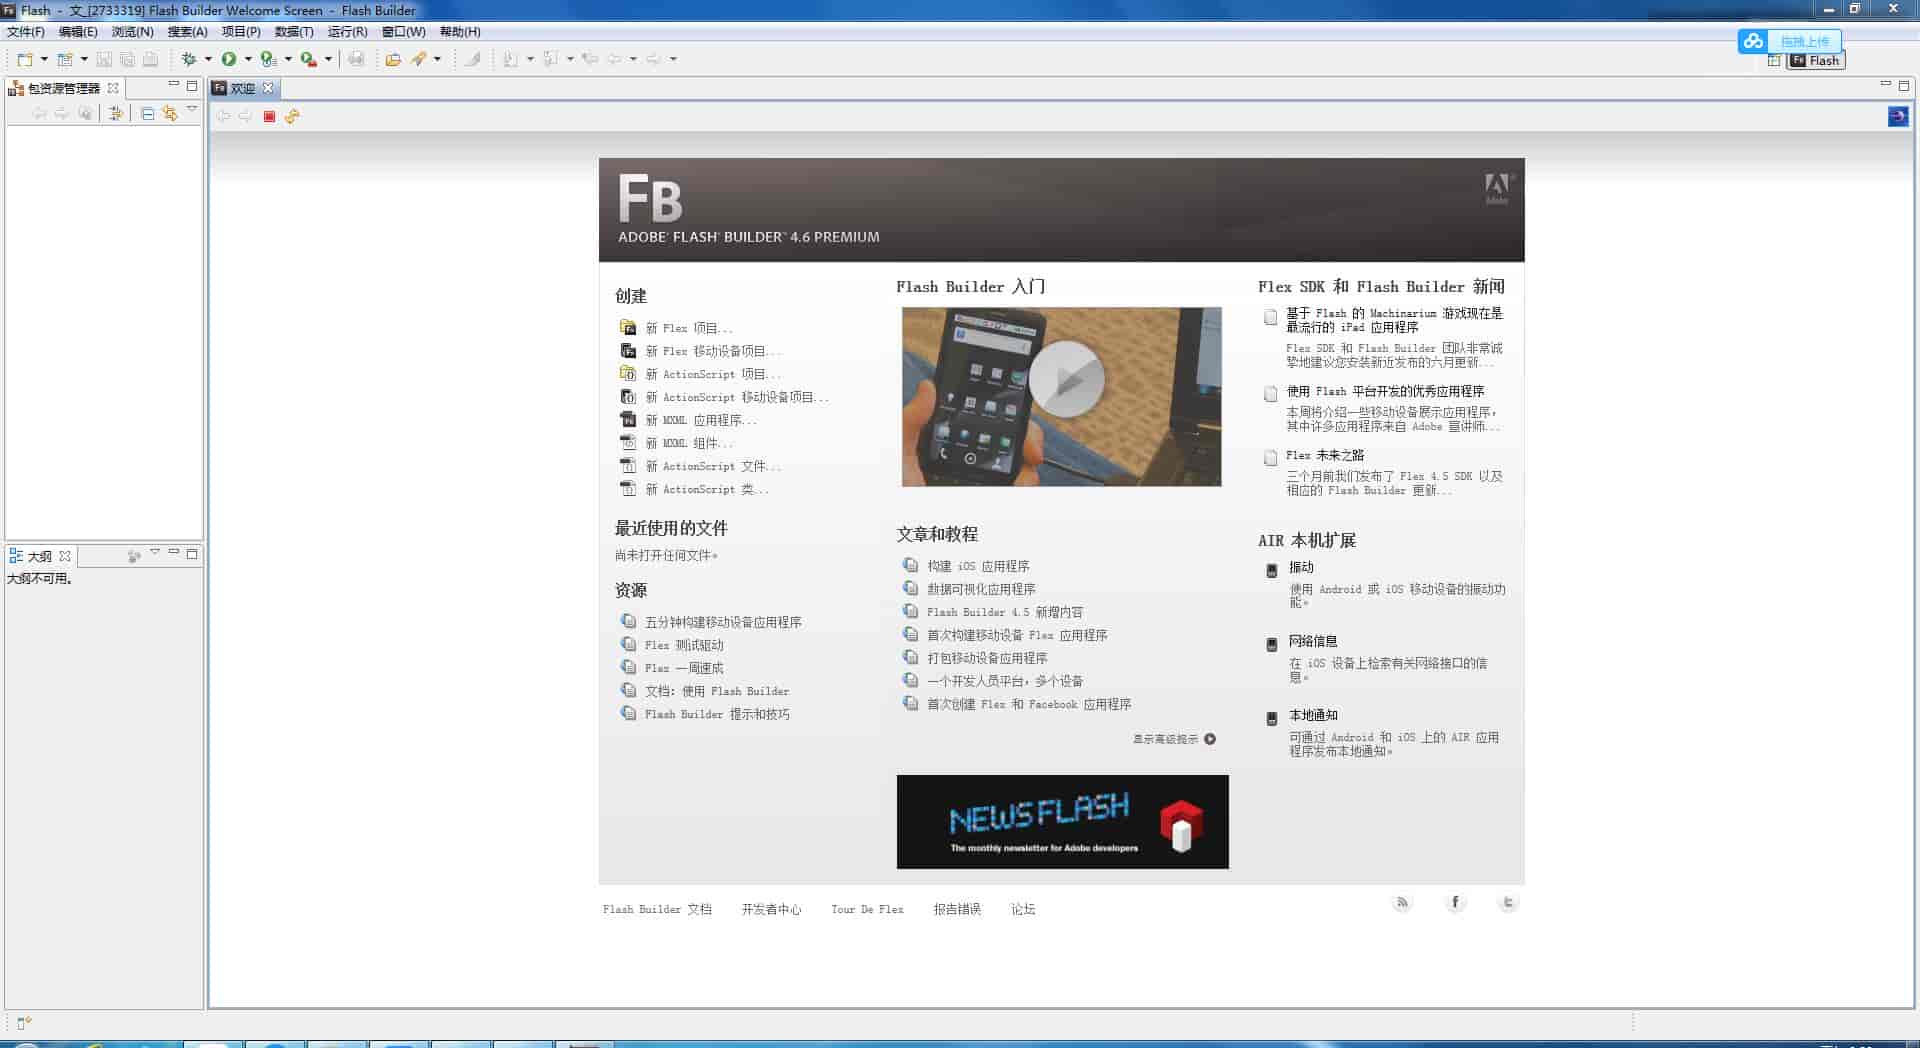Screen dimensions: 1920x1048
Task: Select the Debug icon in the toolbar
Action: pos(188,58)
